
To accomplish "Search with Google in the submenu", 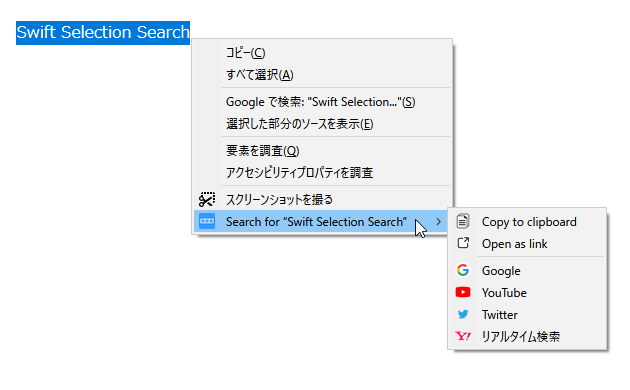I will pyautogui.click(x=527, y=271).
